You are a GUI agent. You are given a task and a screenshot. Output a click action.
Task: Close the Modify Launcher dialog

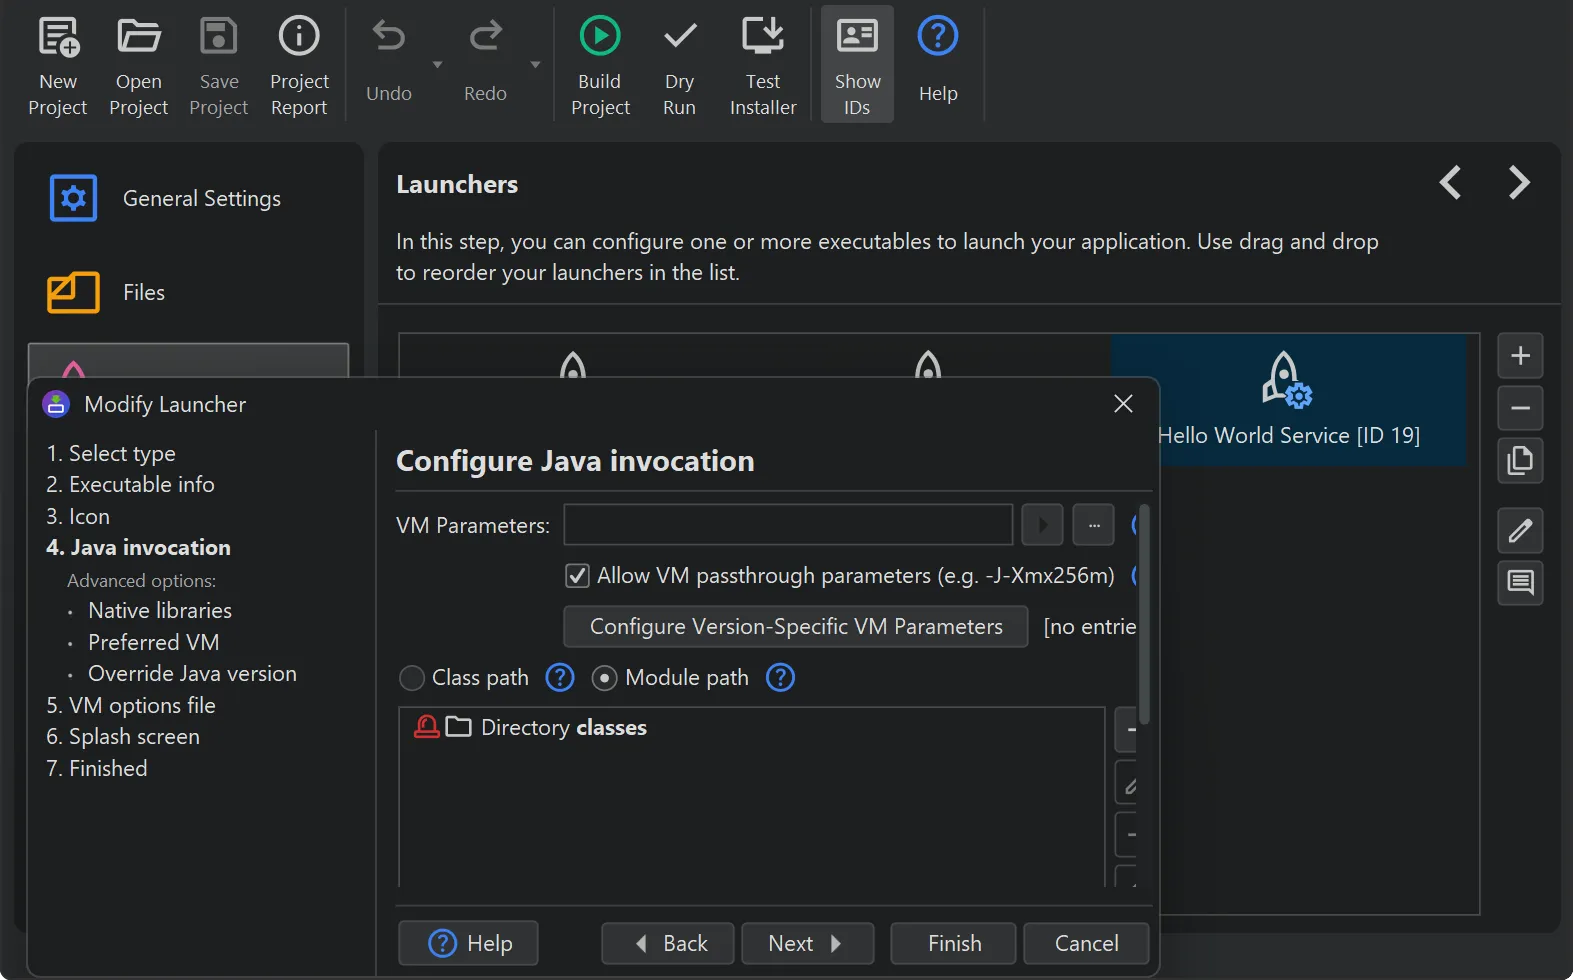click(x=1123, y=403)
